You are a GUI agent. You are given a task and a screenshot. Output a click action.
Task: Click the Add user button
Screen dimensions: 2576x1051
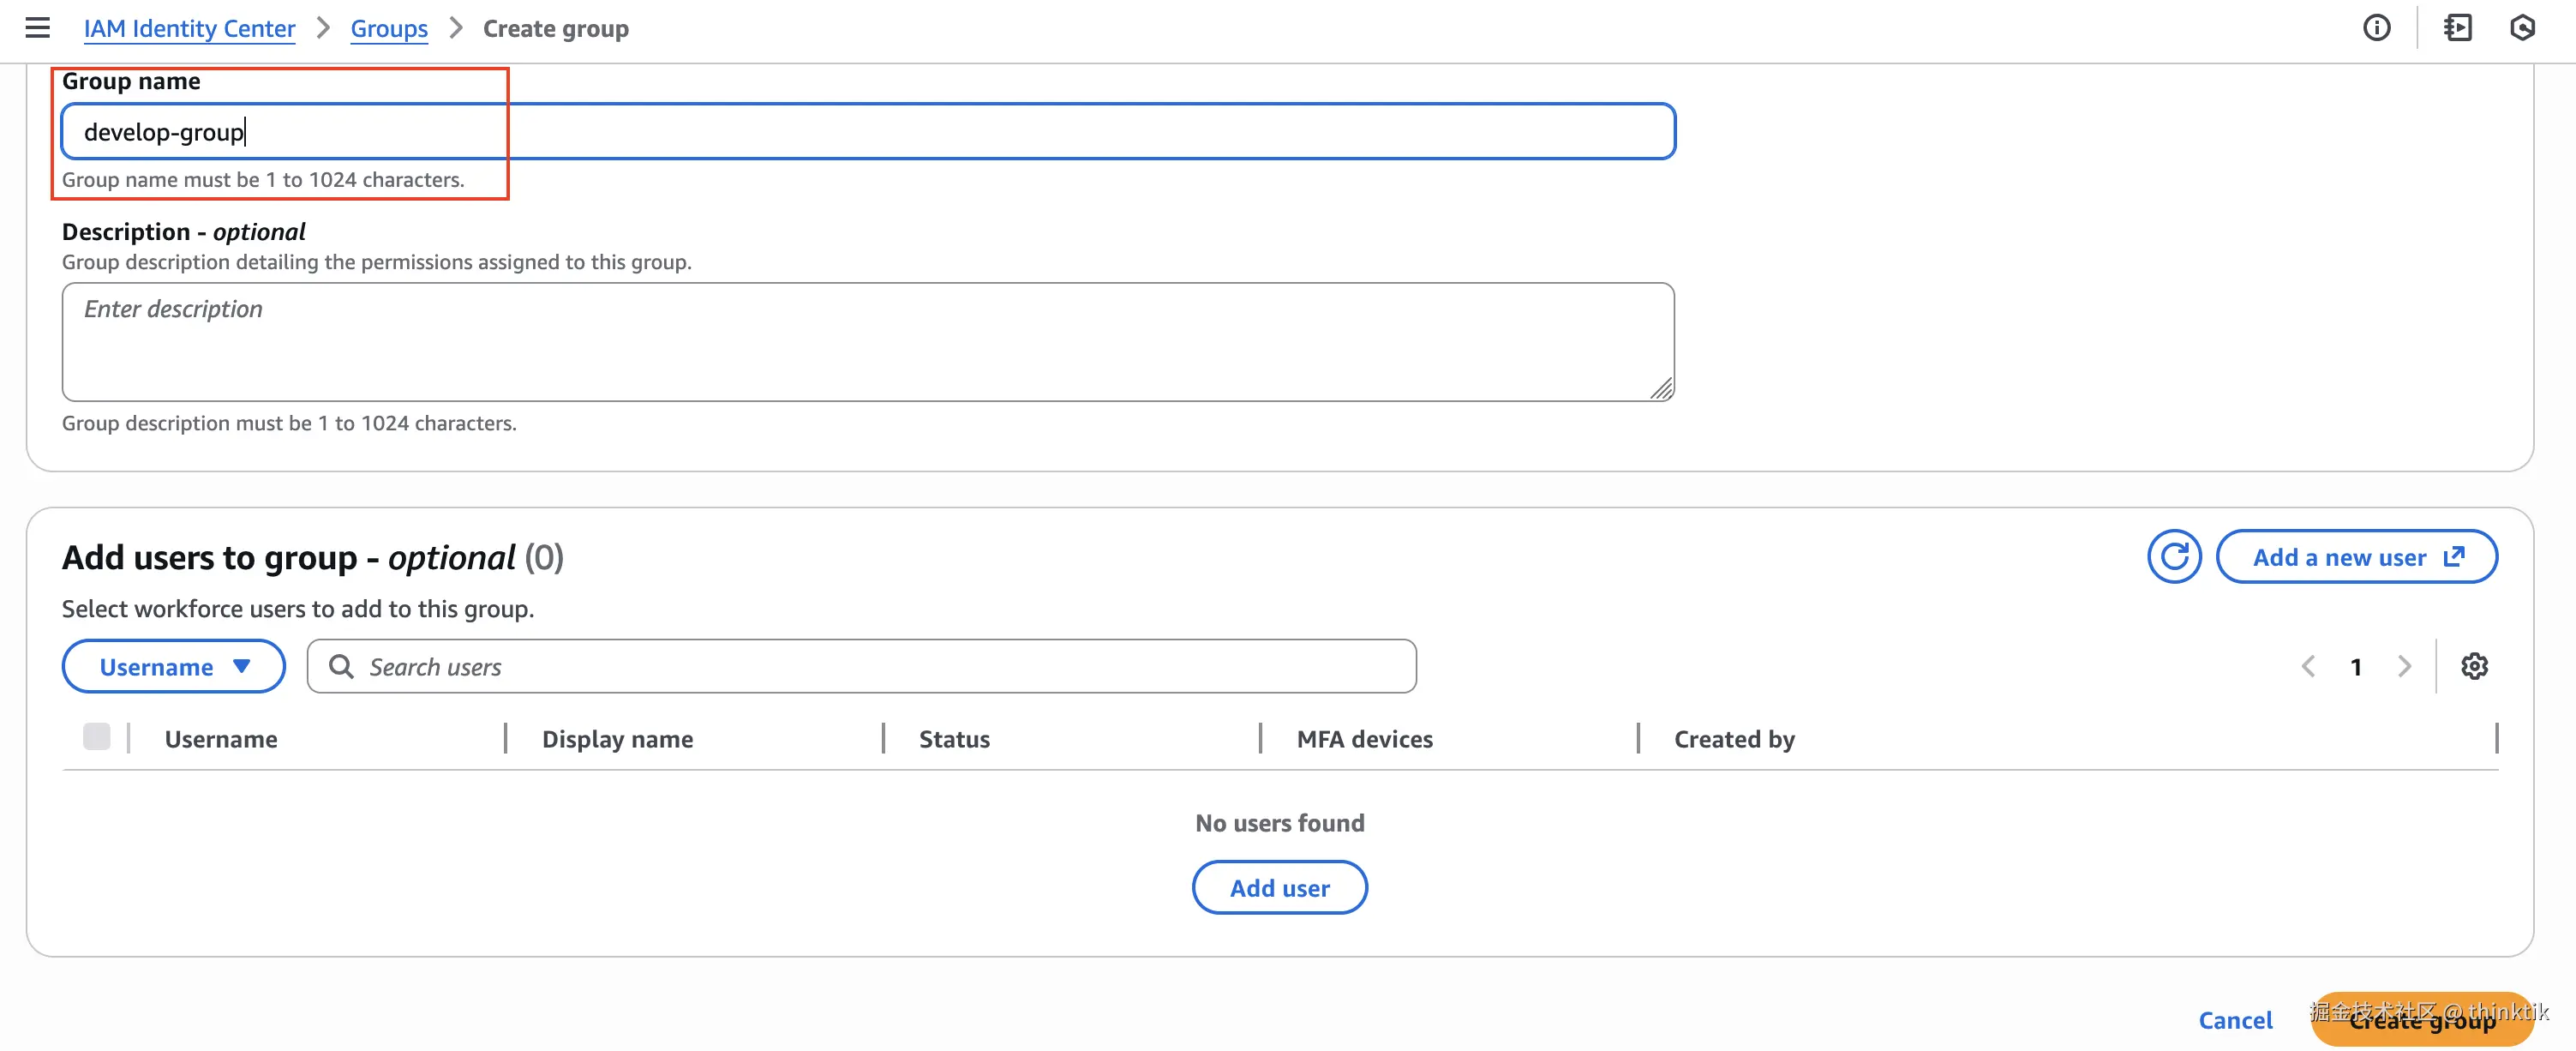[x=1279, y=888]
